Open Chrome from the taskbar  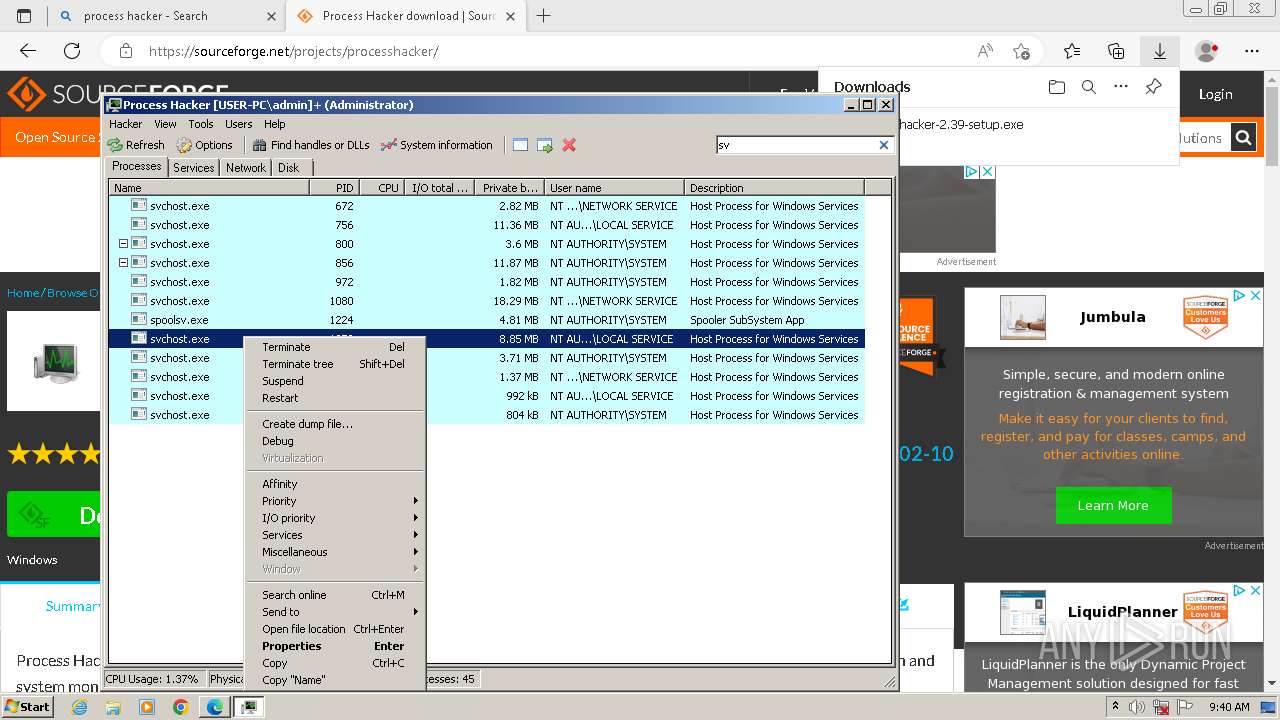coord(180,707)
